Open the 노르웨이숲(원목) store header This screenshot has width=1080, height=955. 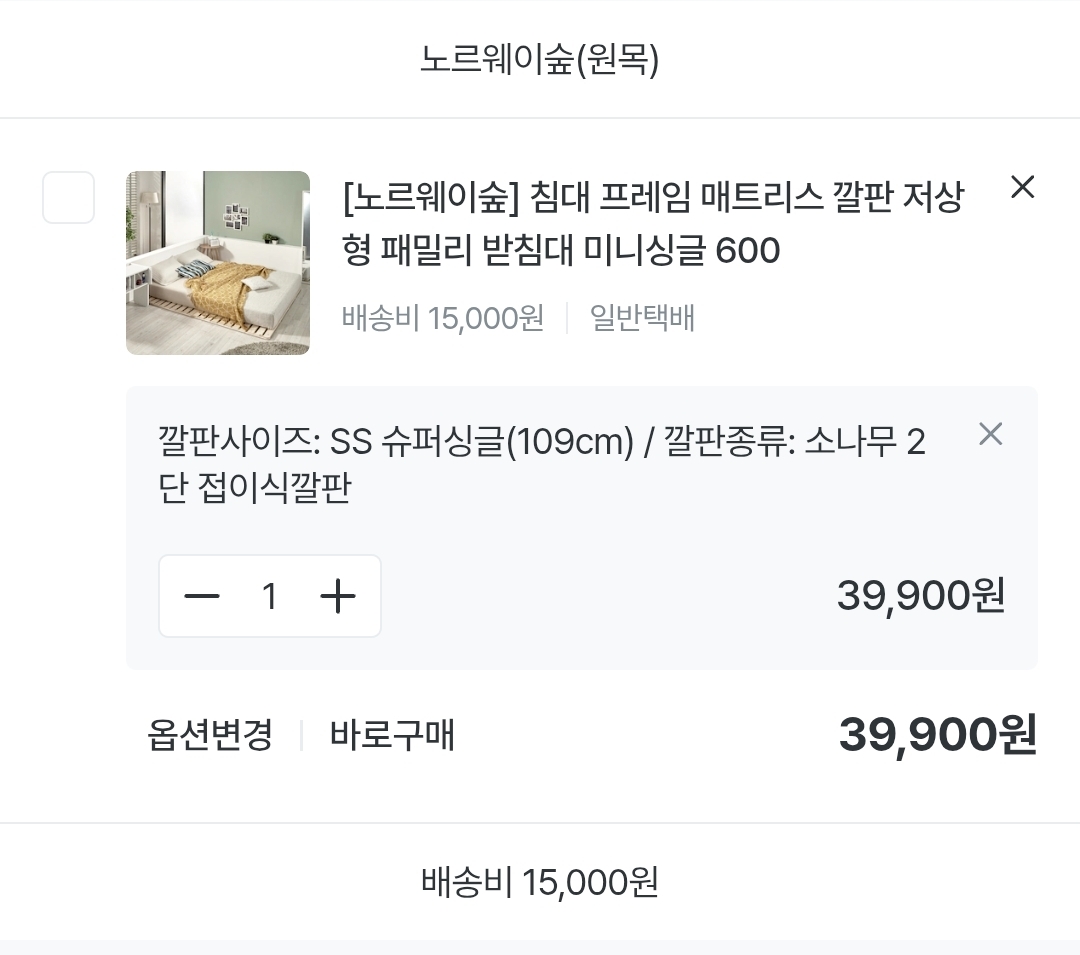click(539, 60)
